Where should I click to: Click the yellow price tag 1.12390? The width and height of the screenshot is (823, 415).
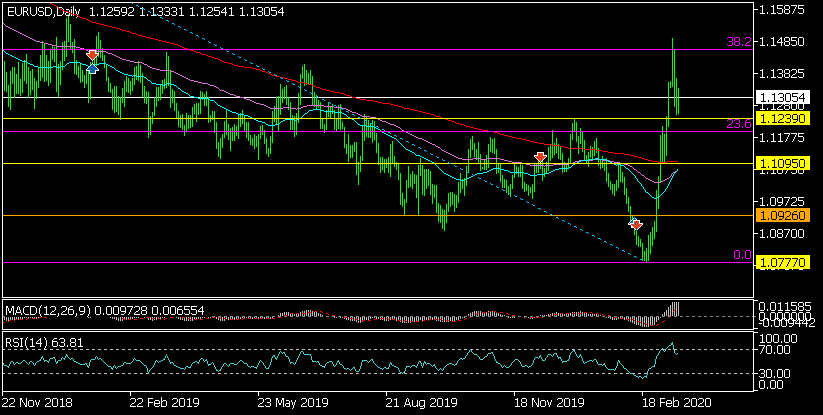pyautogui.click(x=783, y=119)
